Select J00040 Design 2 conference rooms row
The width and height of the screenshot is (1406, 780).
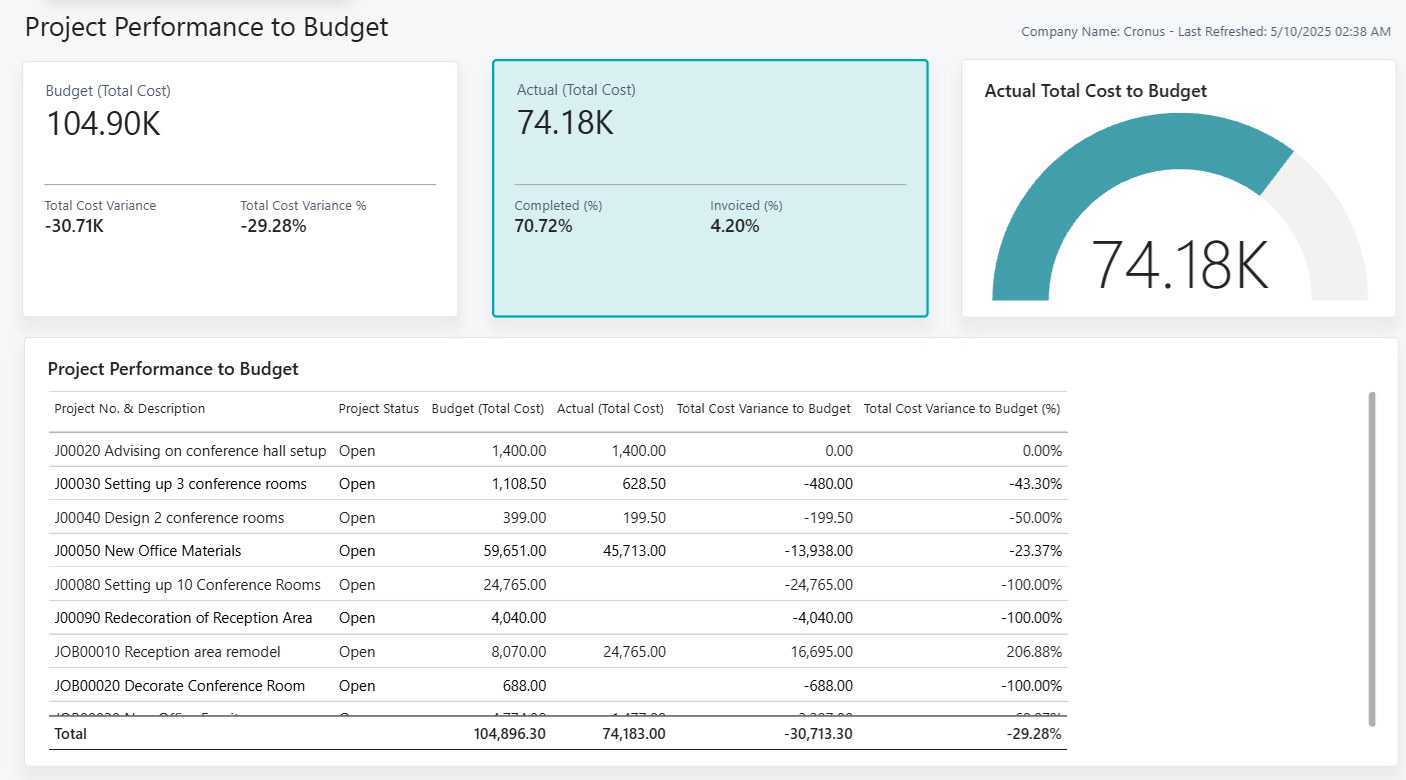click(169, 518)
